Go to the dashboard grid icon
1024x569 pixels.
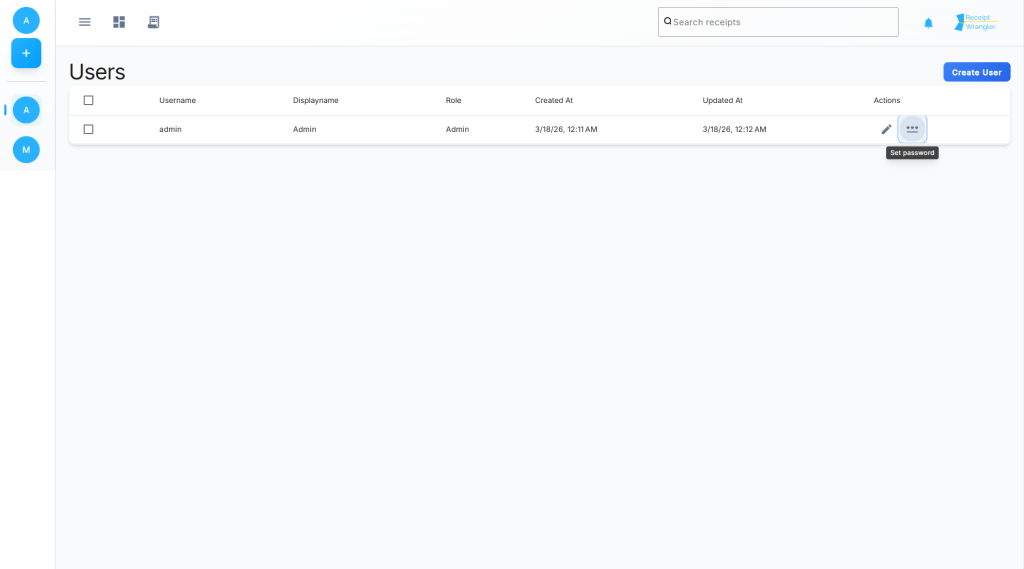pyautogui.click(x=119, y=22)
